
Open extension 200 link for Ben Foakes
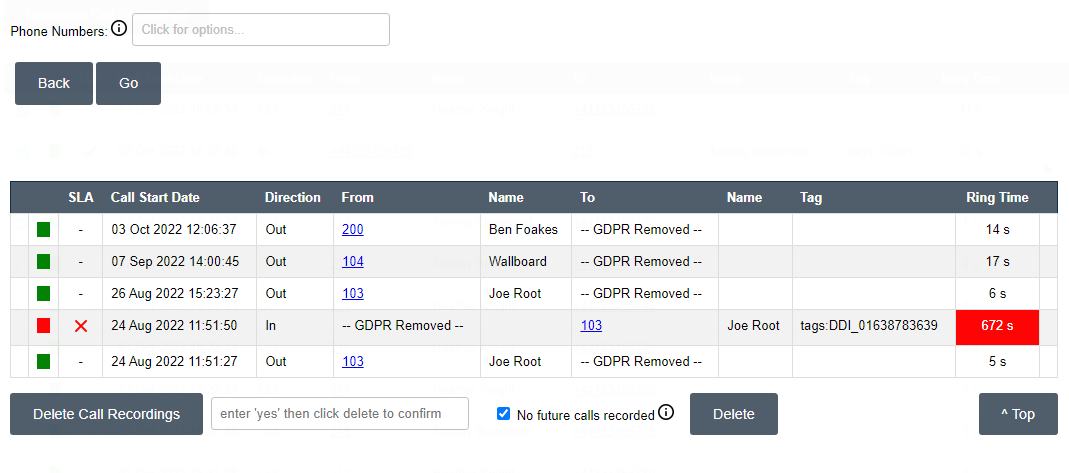coord(352,230)
